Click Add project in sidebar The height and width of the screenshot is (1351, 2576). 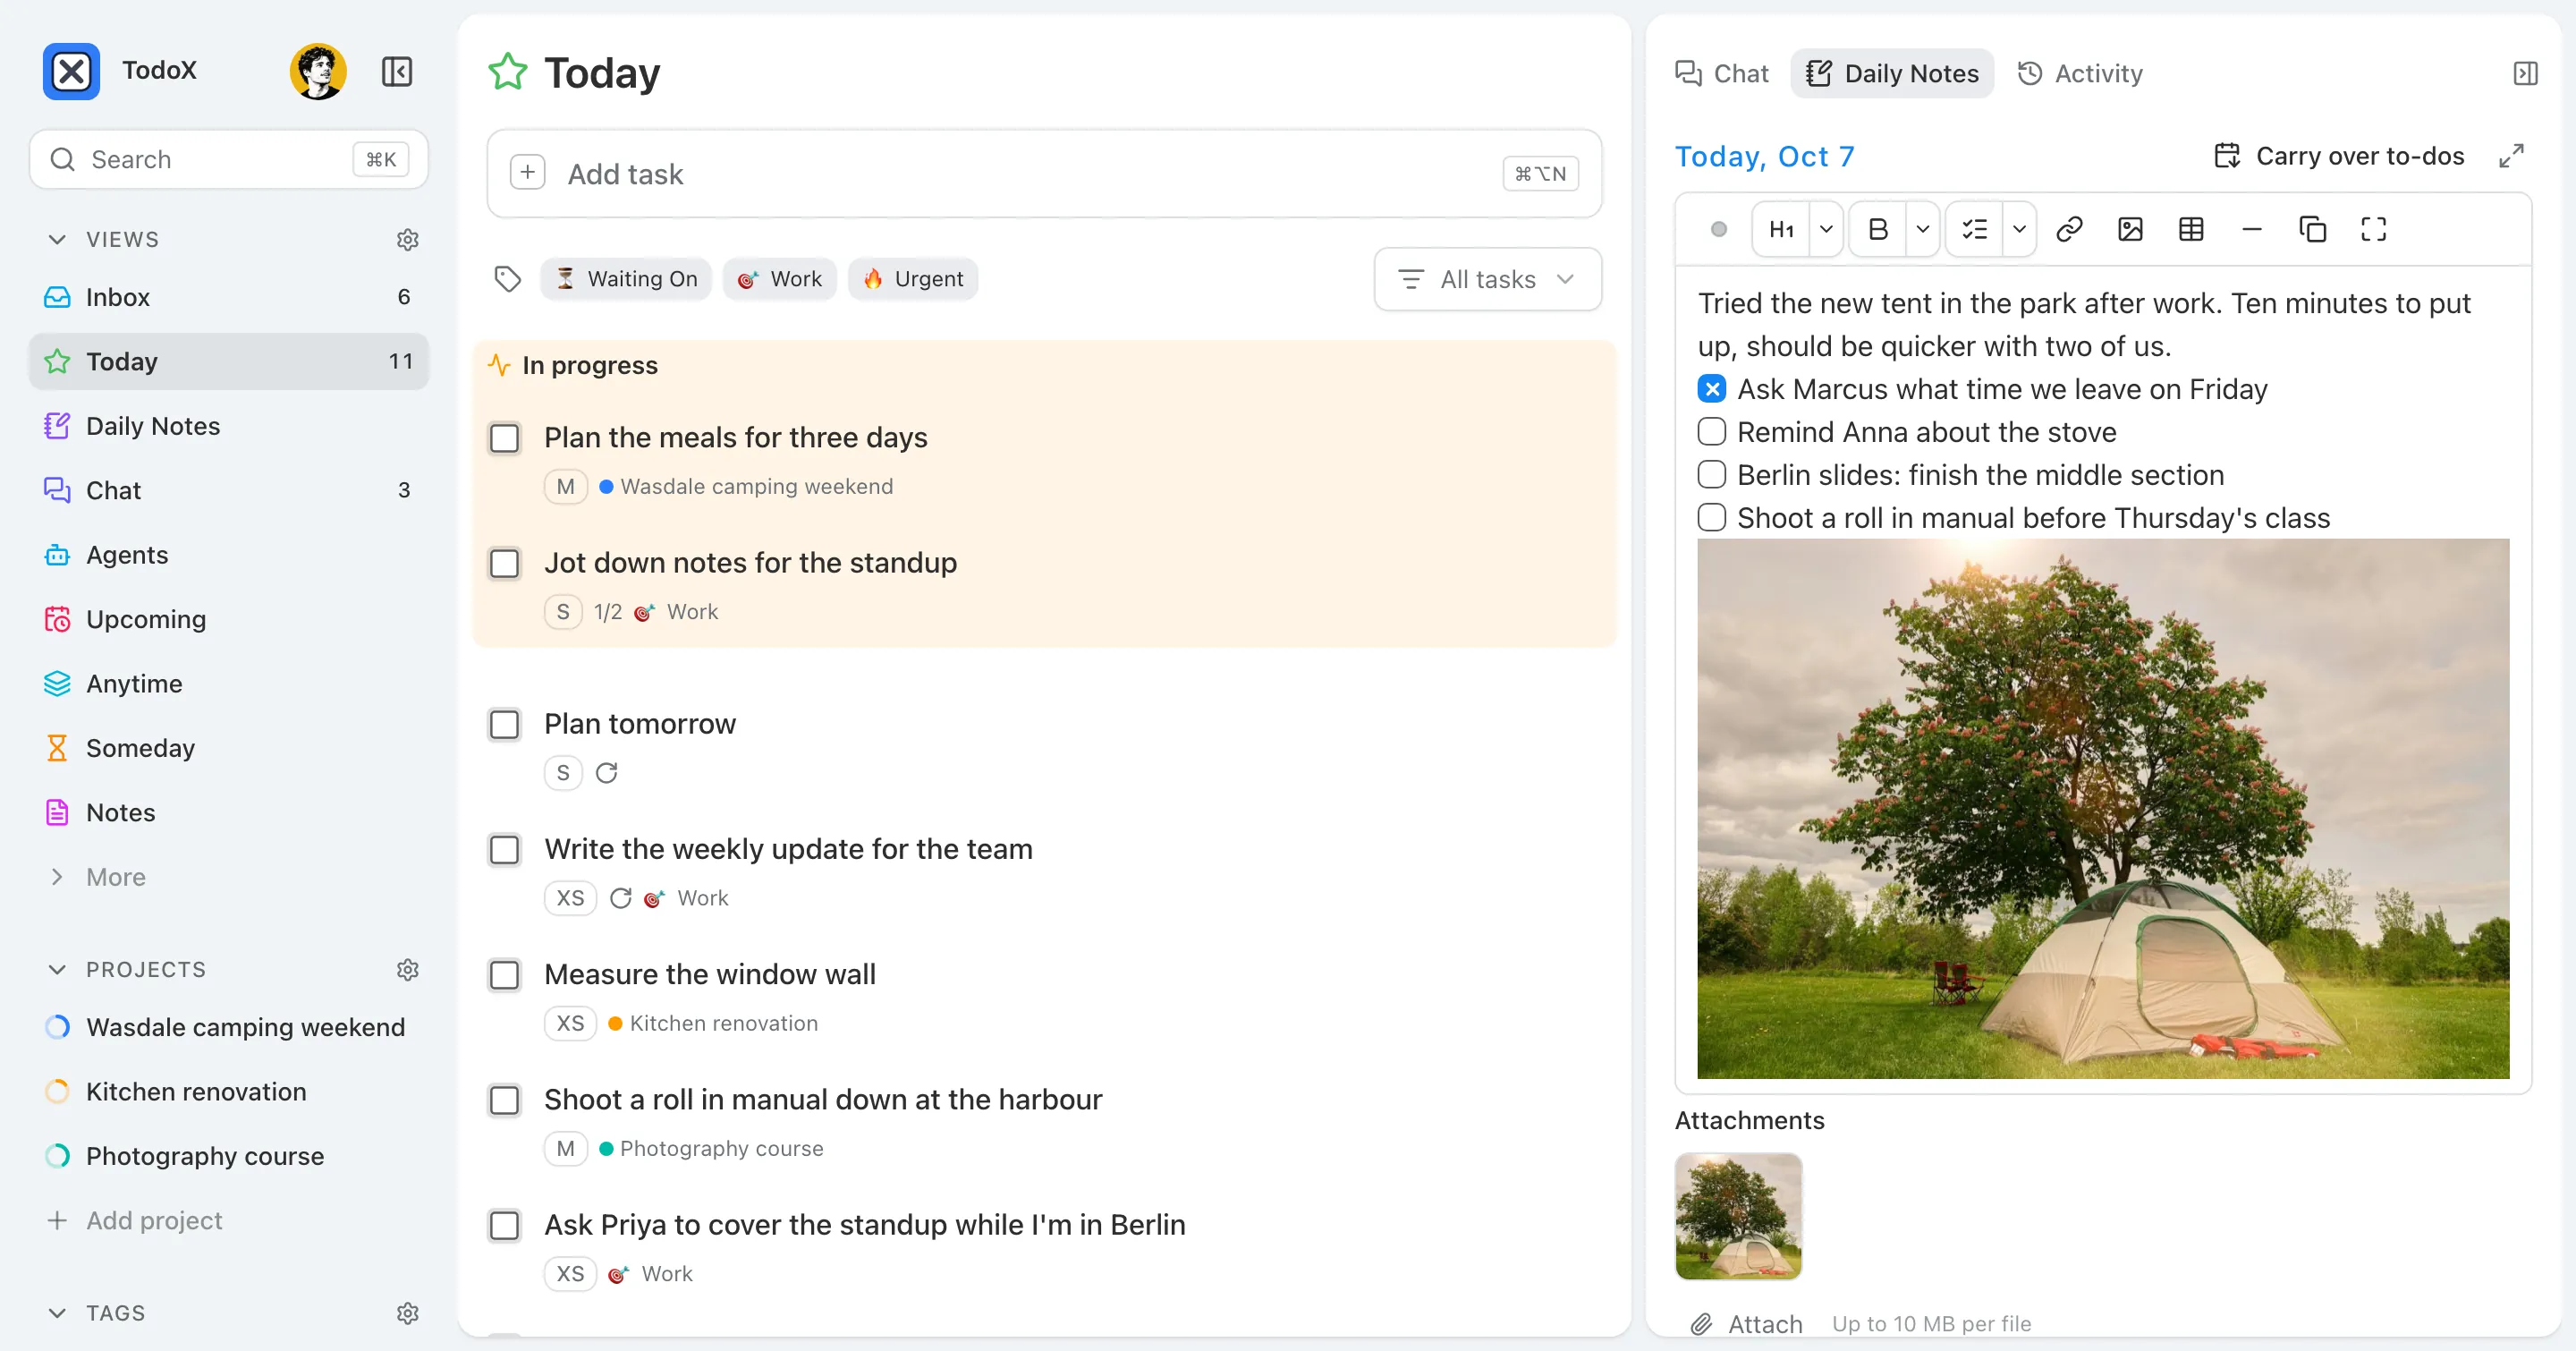(229, 1220)
